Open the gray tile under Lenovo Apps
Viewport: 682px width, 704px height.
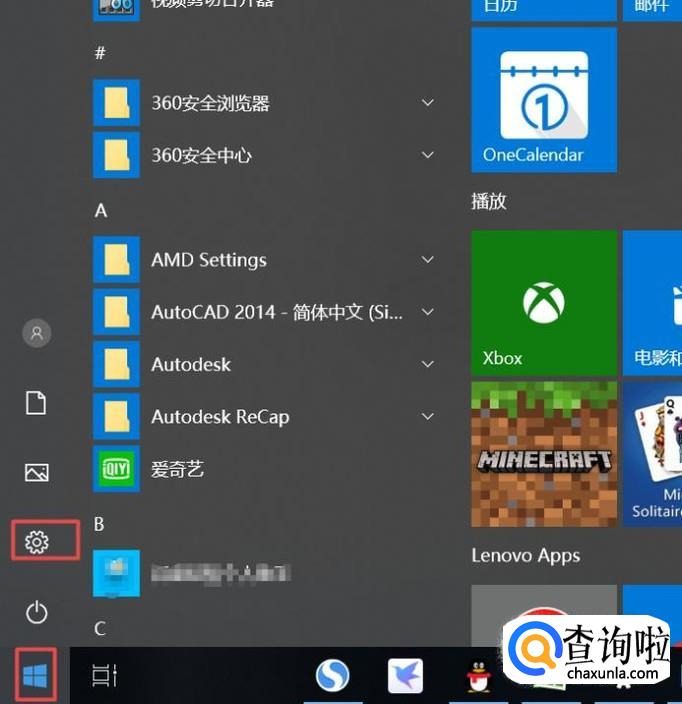click(544, 615)
